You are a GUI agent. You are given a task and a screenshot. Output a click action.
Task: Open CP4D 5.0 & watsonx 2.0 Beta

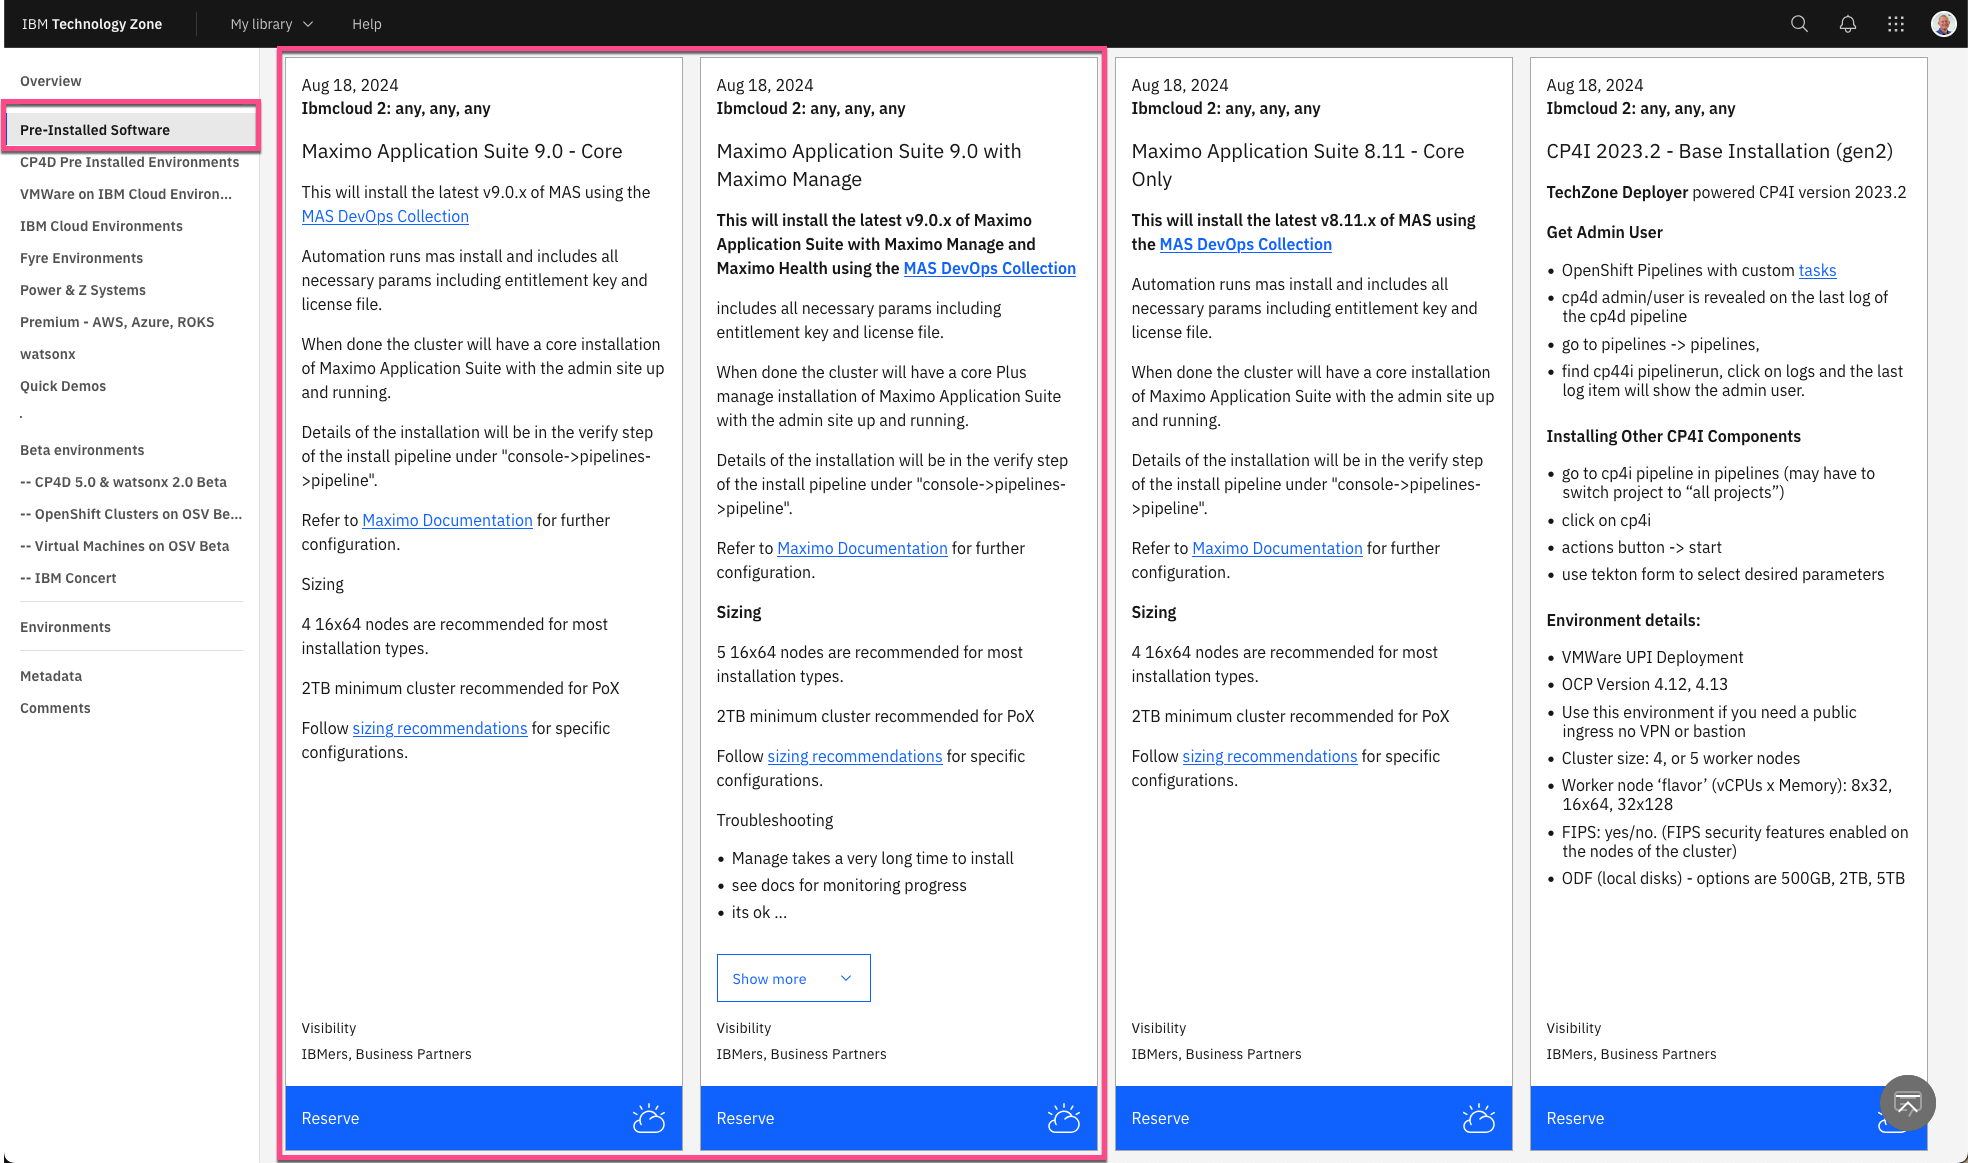(124, 482)
